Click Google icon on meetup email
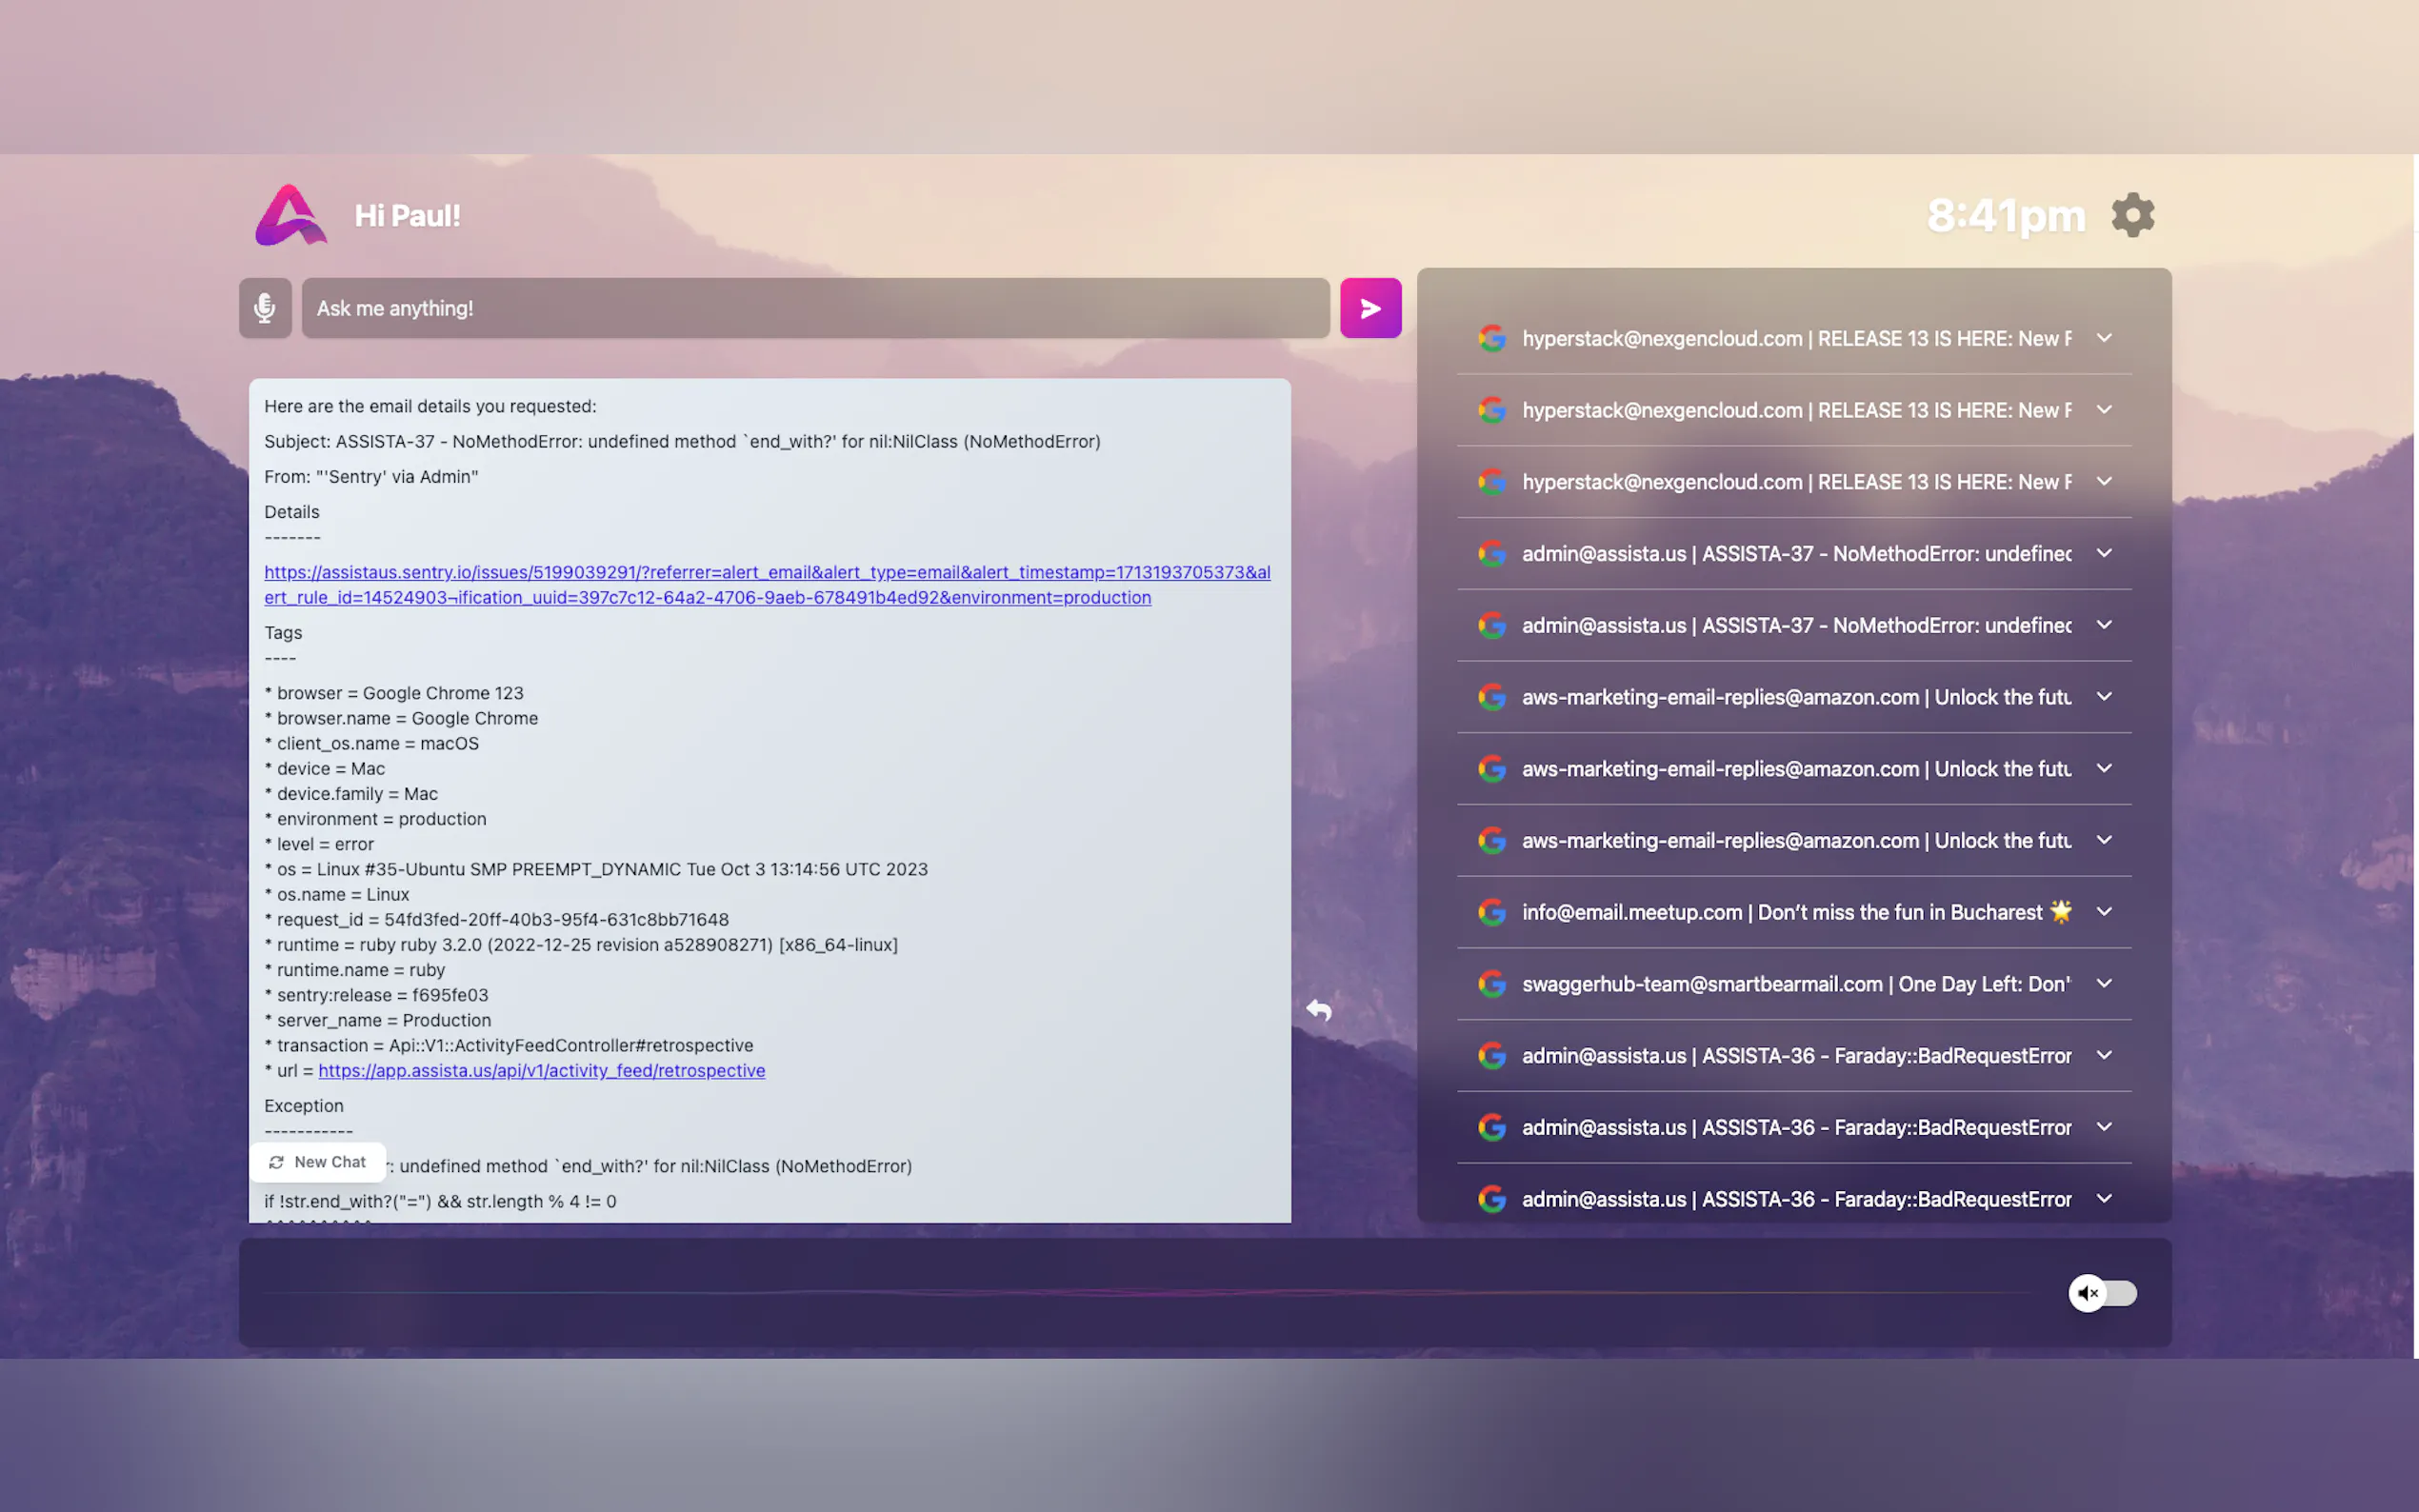Viewport: 2419px width, 1512px height. [x=1491, y=912]
